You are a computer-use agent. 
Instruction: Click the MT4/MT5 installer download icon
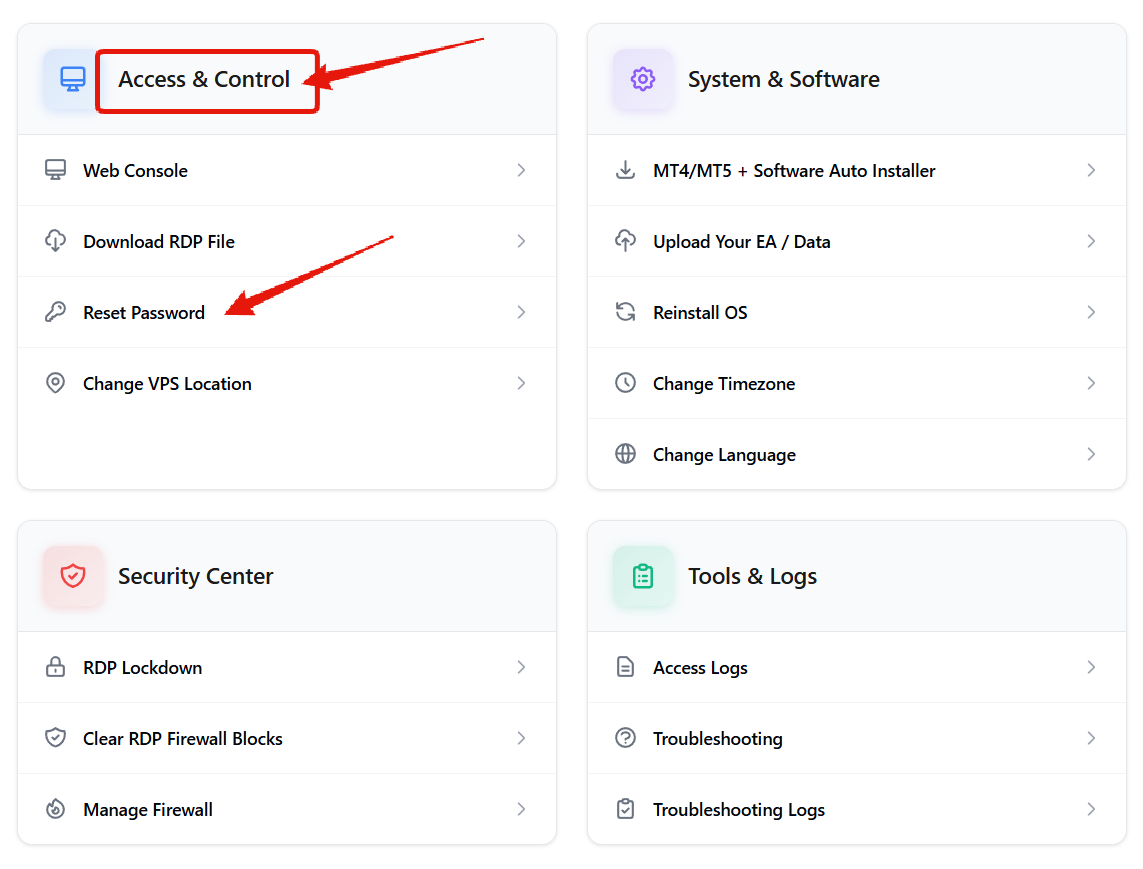point(625,170)
